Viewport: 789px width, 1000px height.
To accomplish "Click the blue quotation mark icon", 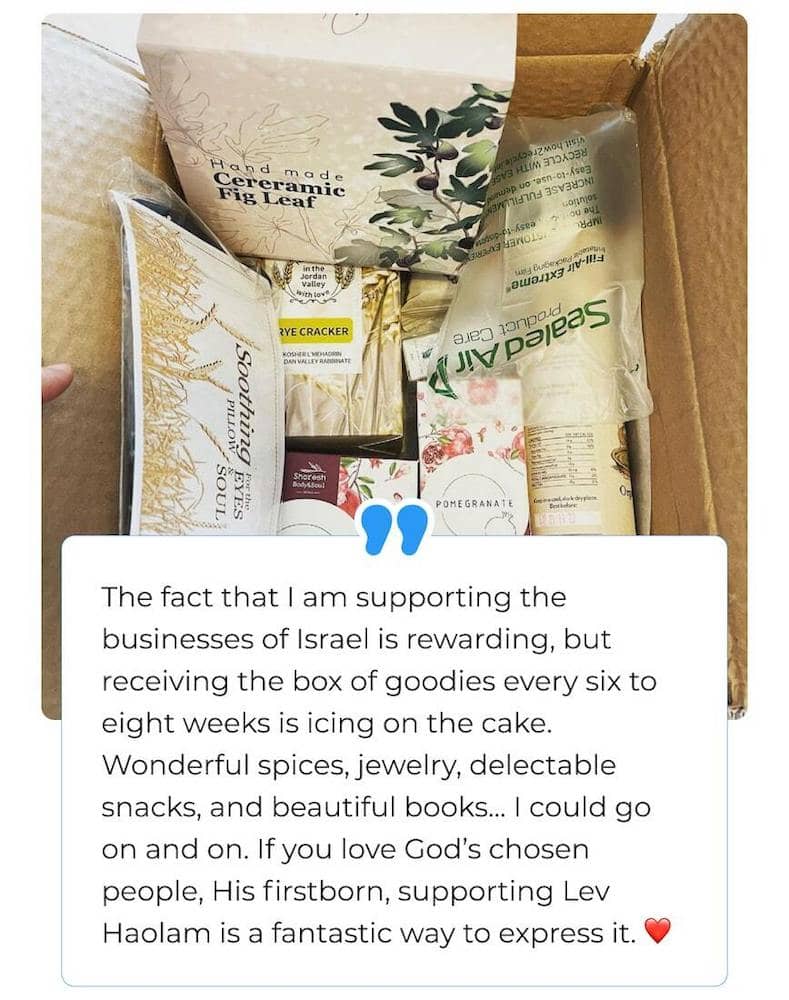I will tap(395, 529).
